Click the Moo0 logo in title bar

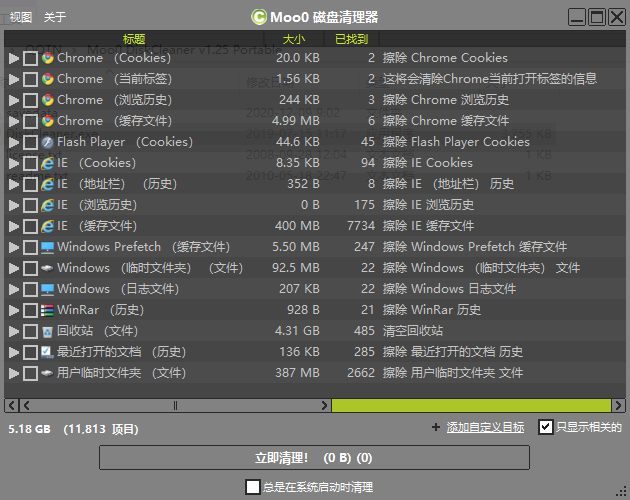click(259, 17)
